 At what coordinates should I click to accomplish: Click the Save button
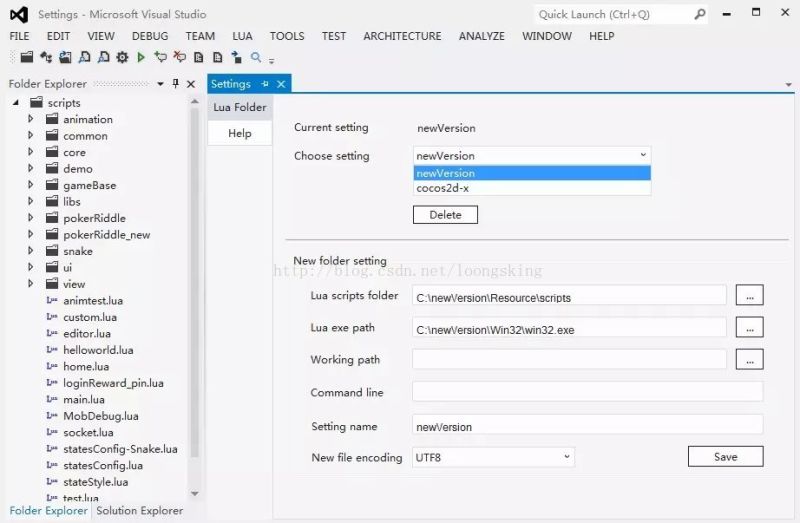726,457
